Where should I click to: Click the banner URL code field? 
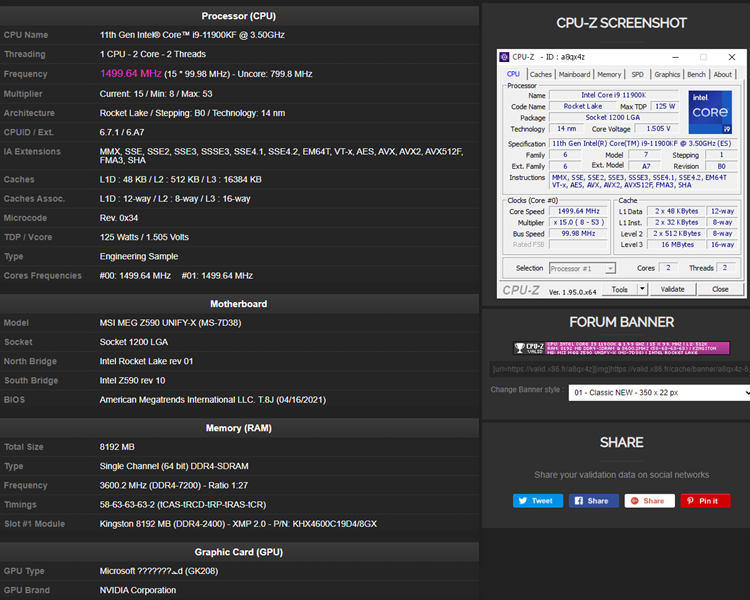tap(620, 369)
